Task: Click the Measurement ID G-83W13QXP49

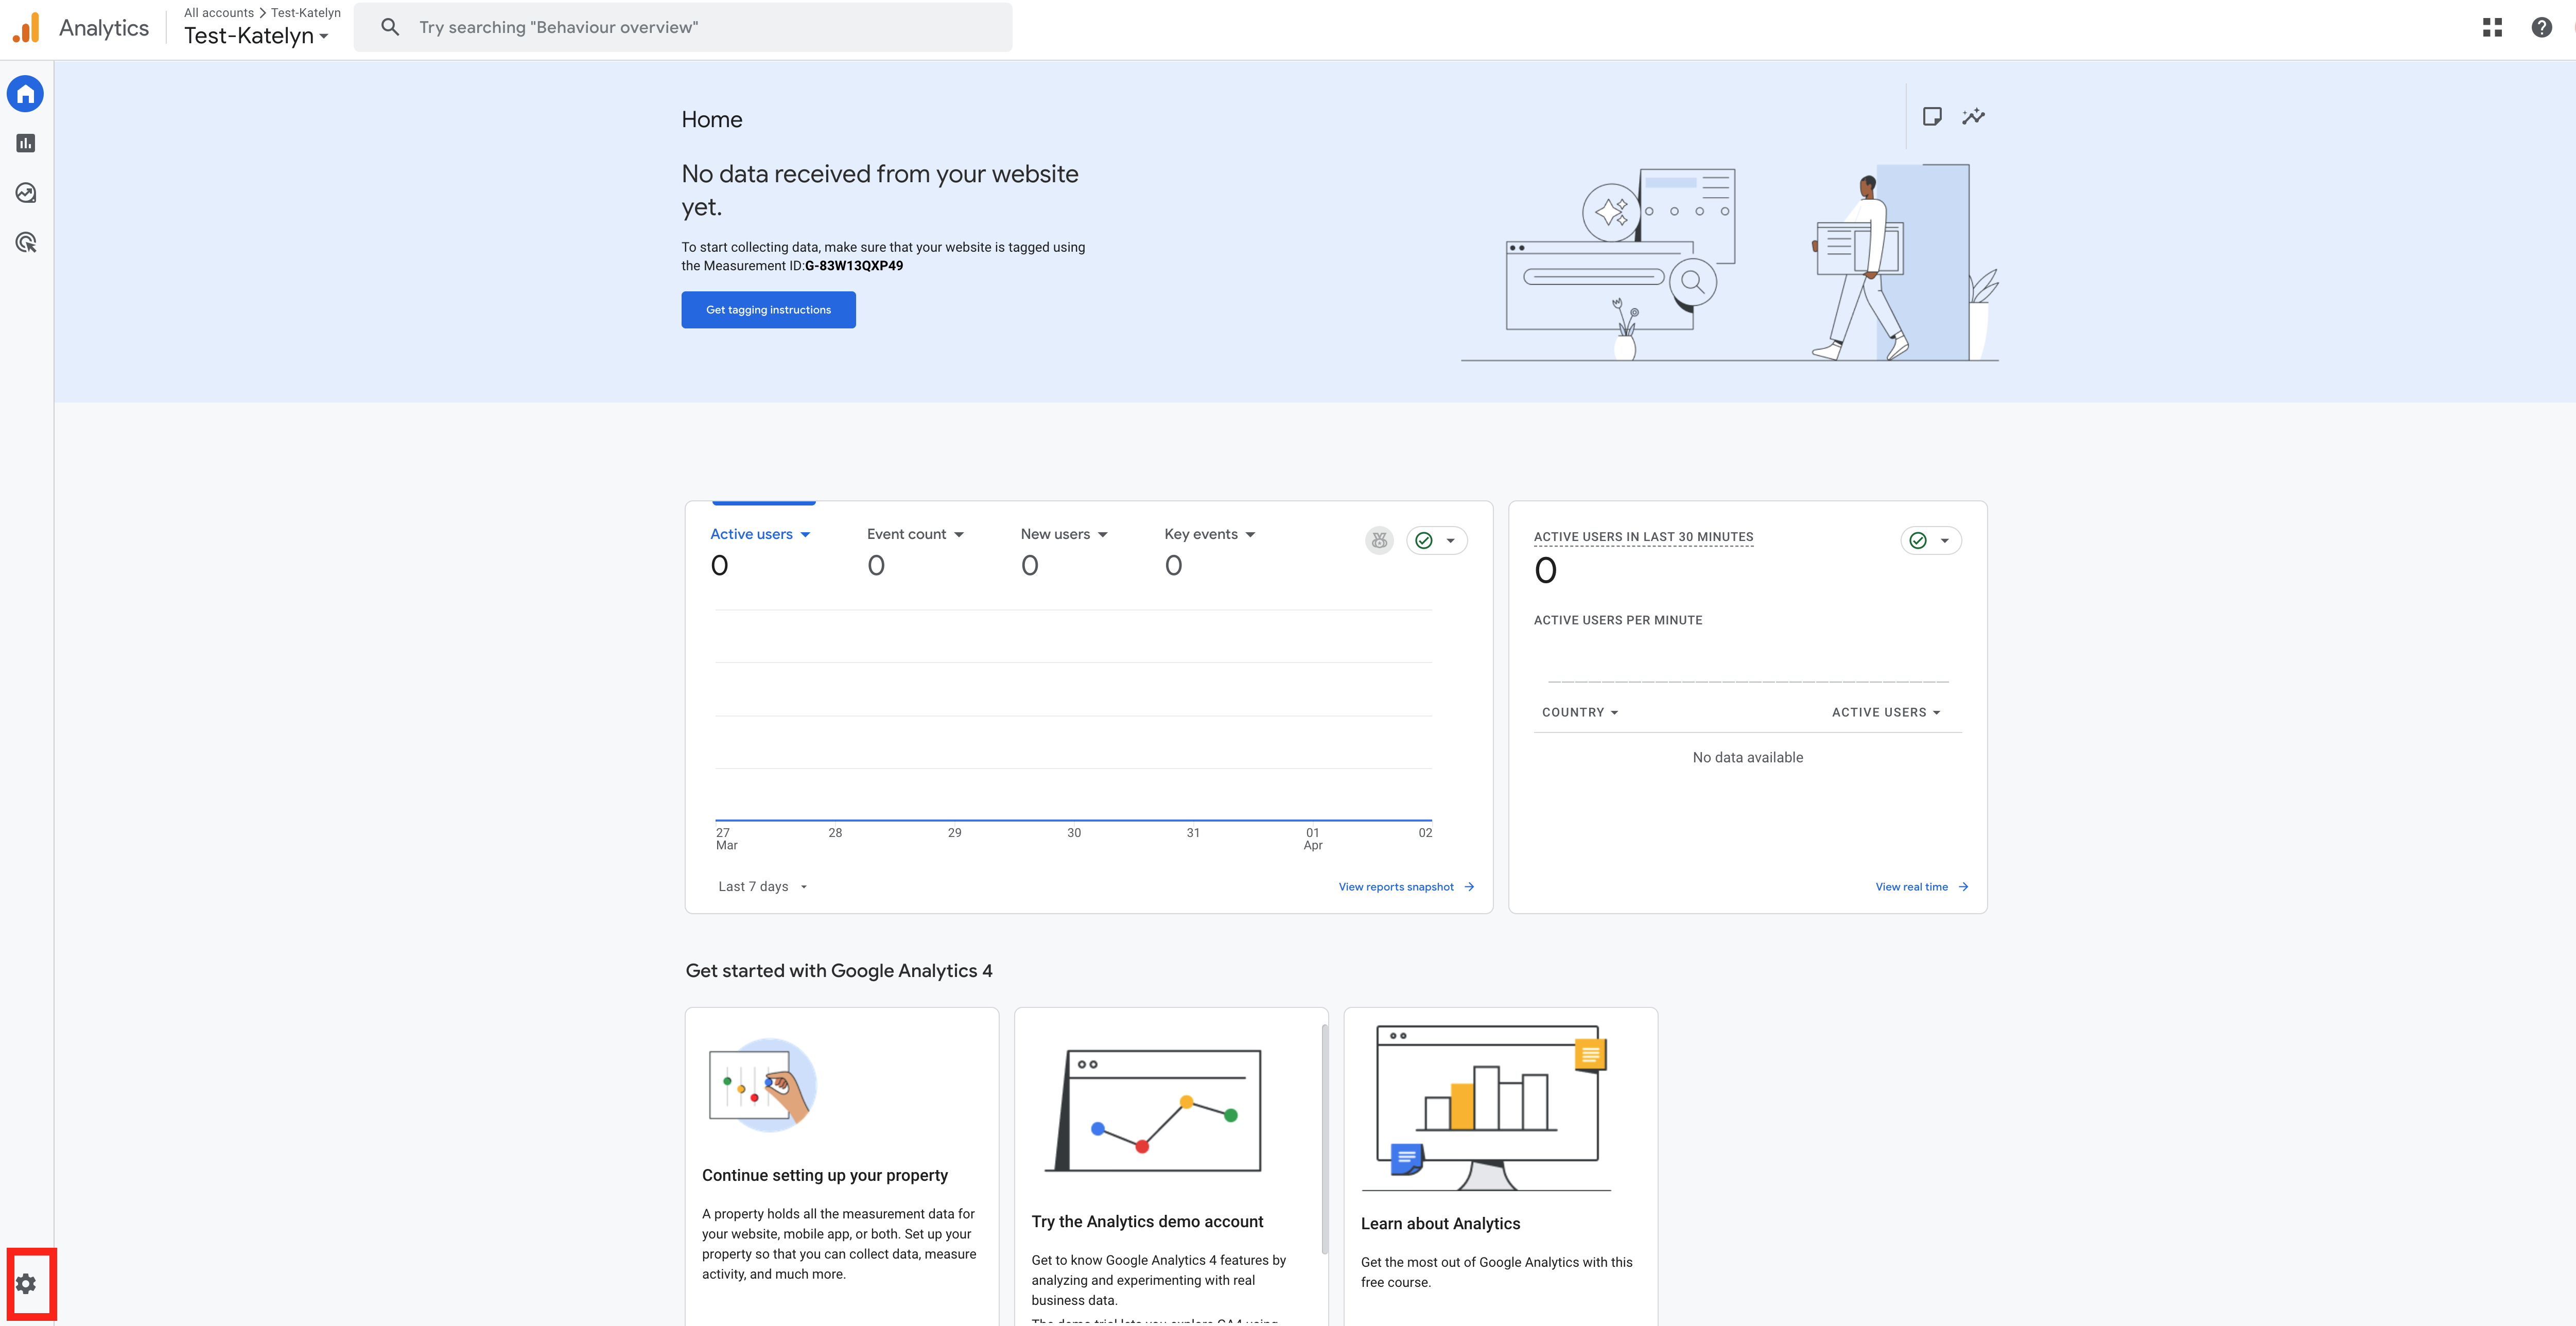Action: click(x=854, y=266)
